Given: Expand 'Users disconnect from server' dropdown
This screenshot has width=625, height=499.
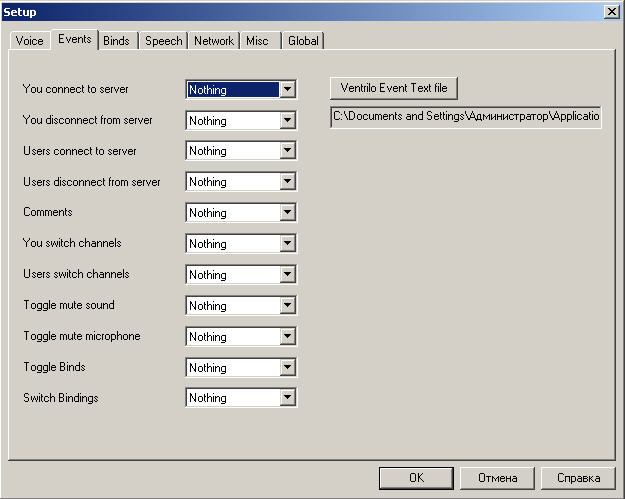Looking at the screenshot, I should 288,182.
